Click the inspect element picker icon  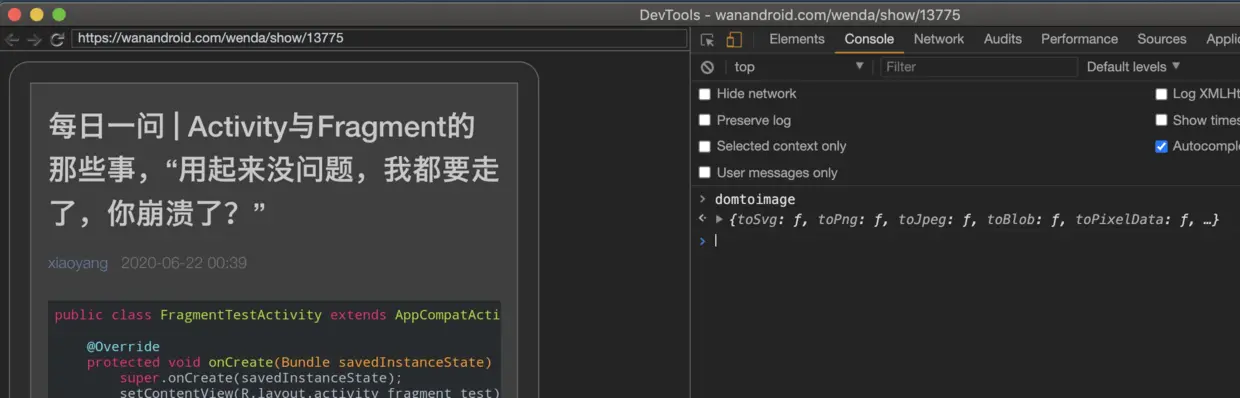707,39
